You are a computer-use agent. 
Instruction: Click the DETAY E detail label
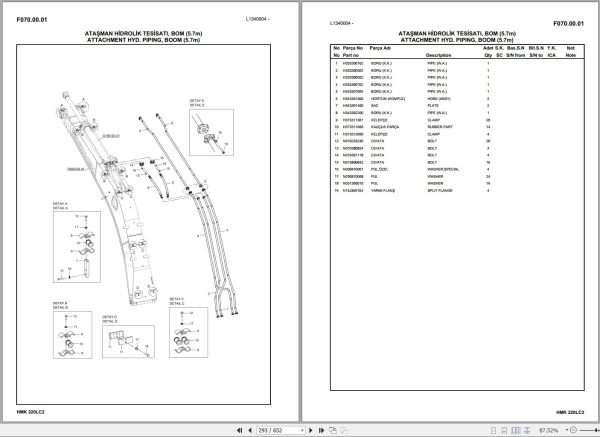coord(197,101)
